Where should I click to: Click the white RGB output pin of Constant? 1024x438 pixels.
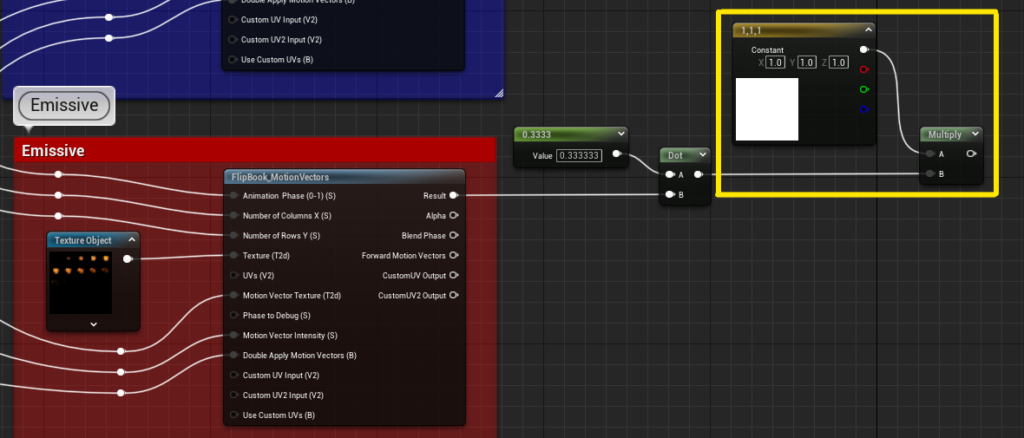coord(864,50)
